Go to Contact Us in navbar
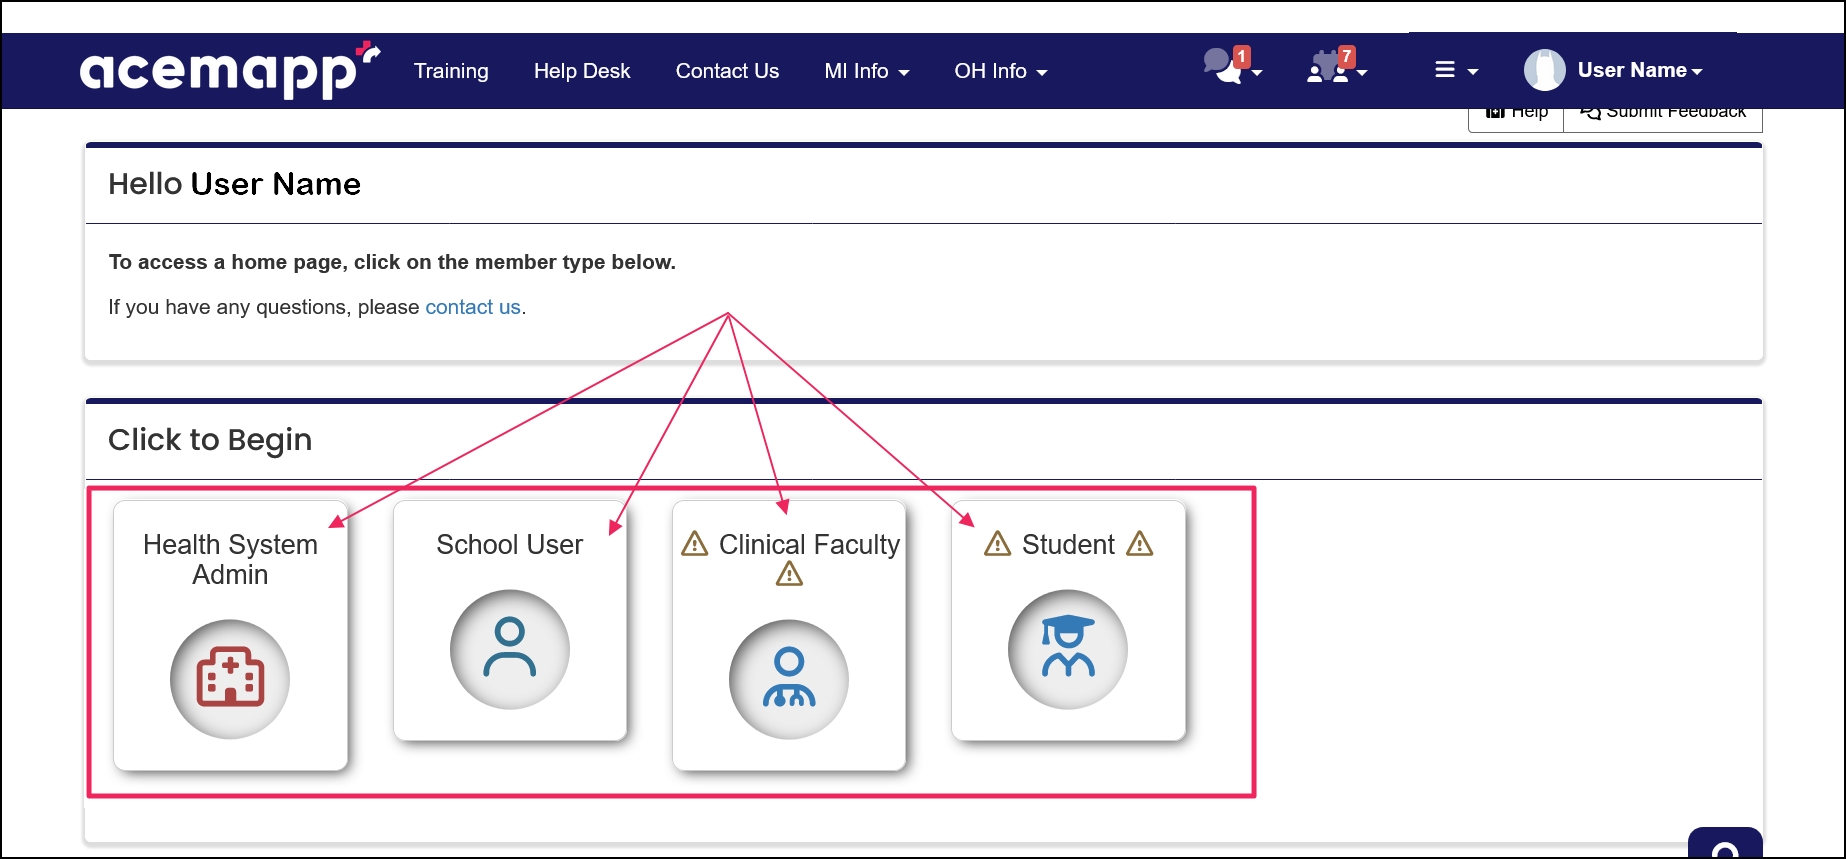The height and width of the screenshot is (859, 1846). [727, 71]
